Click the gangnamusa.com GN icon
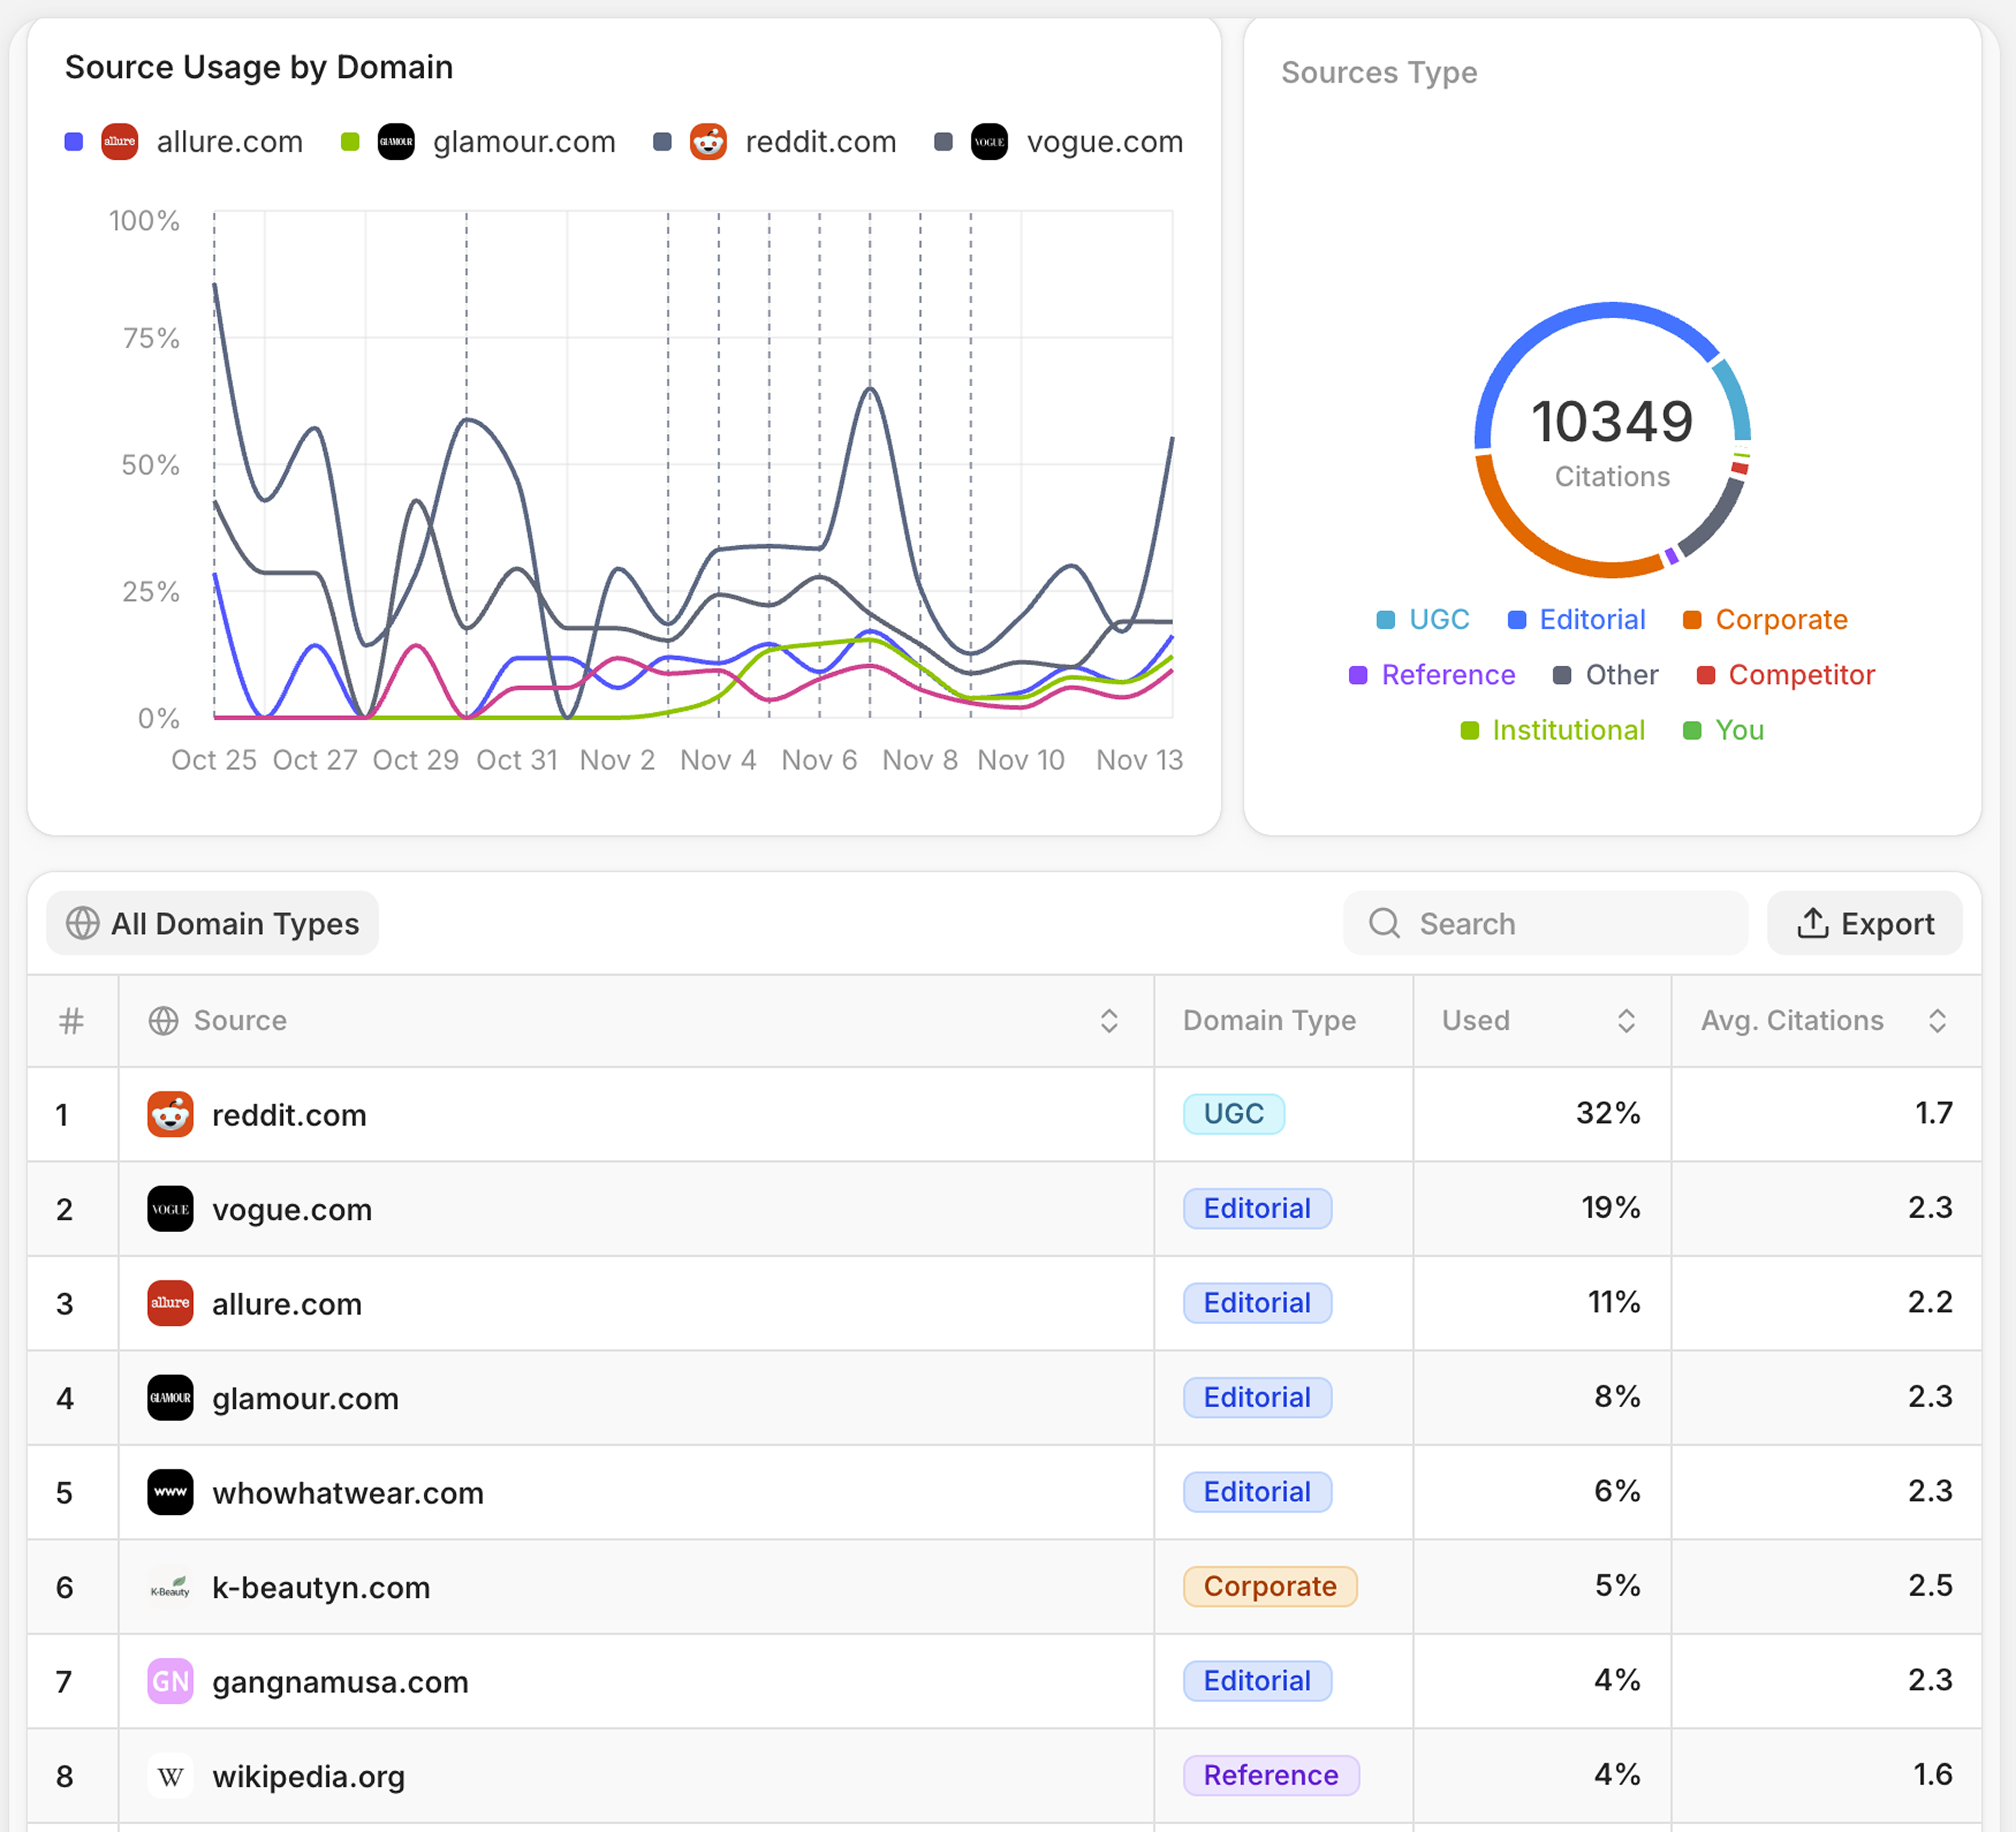The width and height of the screenshot is (2016, 1832). (170, 1681)
